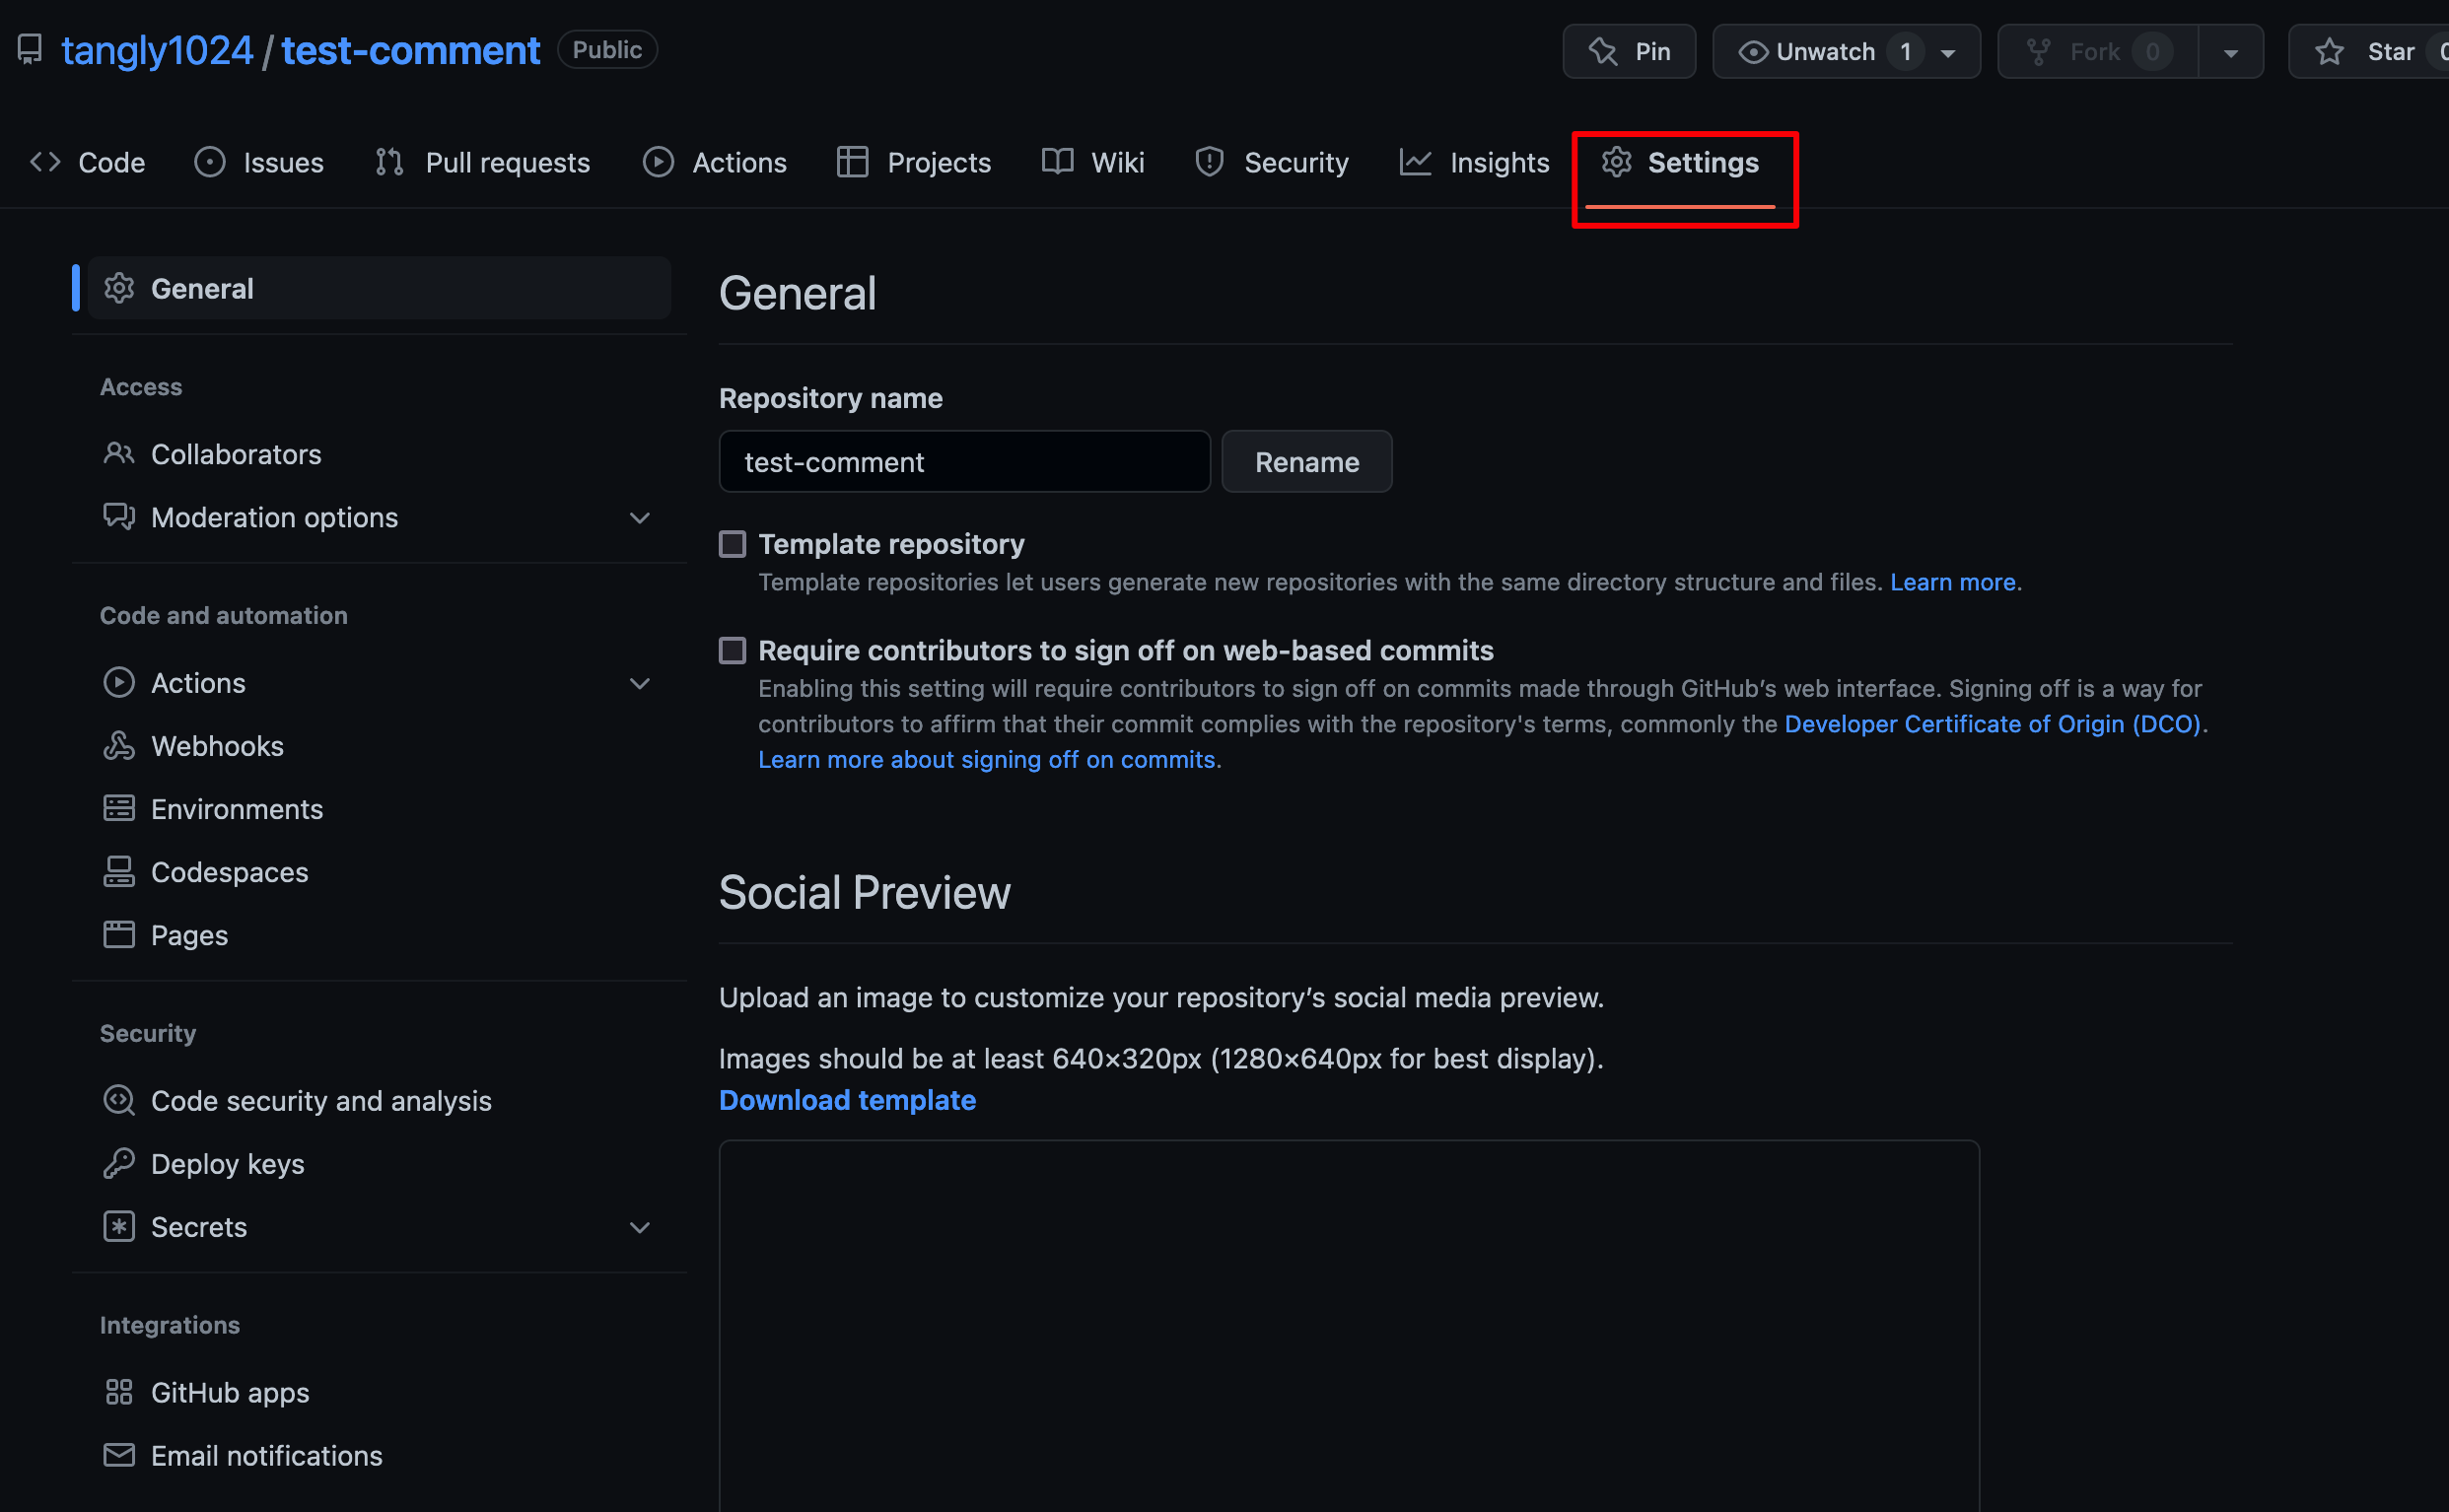
Task: Click the Codespaces icon in sidebar
Action: point(119,872)
